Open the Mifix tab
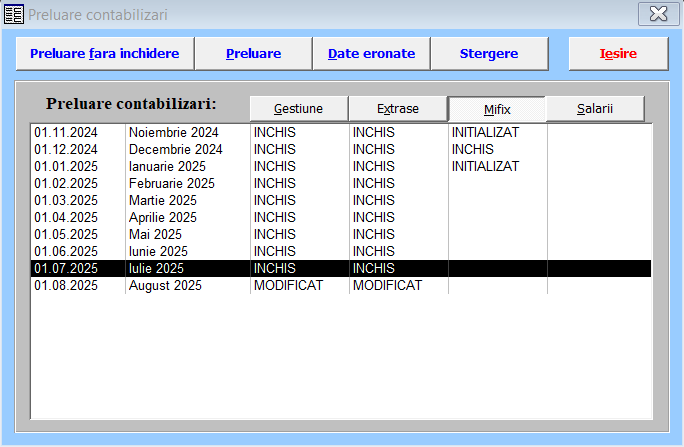This screenshot has height=447, width=684. click(x=496, y=109)
